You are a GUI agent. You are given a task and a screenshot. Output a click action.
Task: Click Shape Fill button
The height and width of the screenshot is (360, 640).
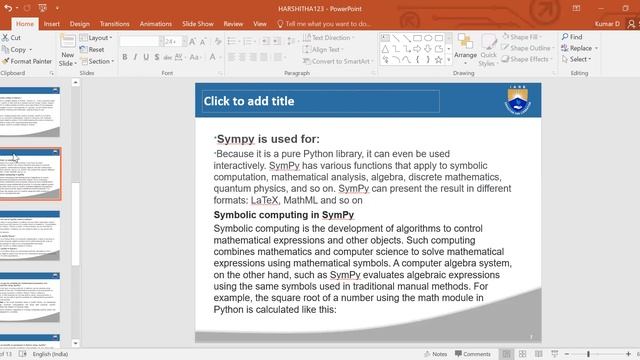pyautogui.click(x=522, y=37)
